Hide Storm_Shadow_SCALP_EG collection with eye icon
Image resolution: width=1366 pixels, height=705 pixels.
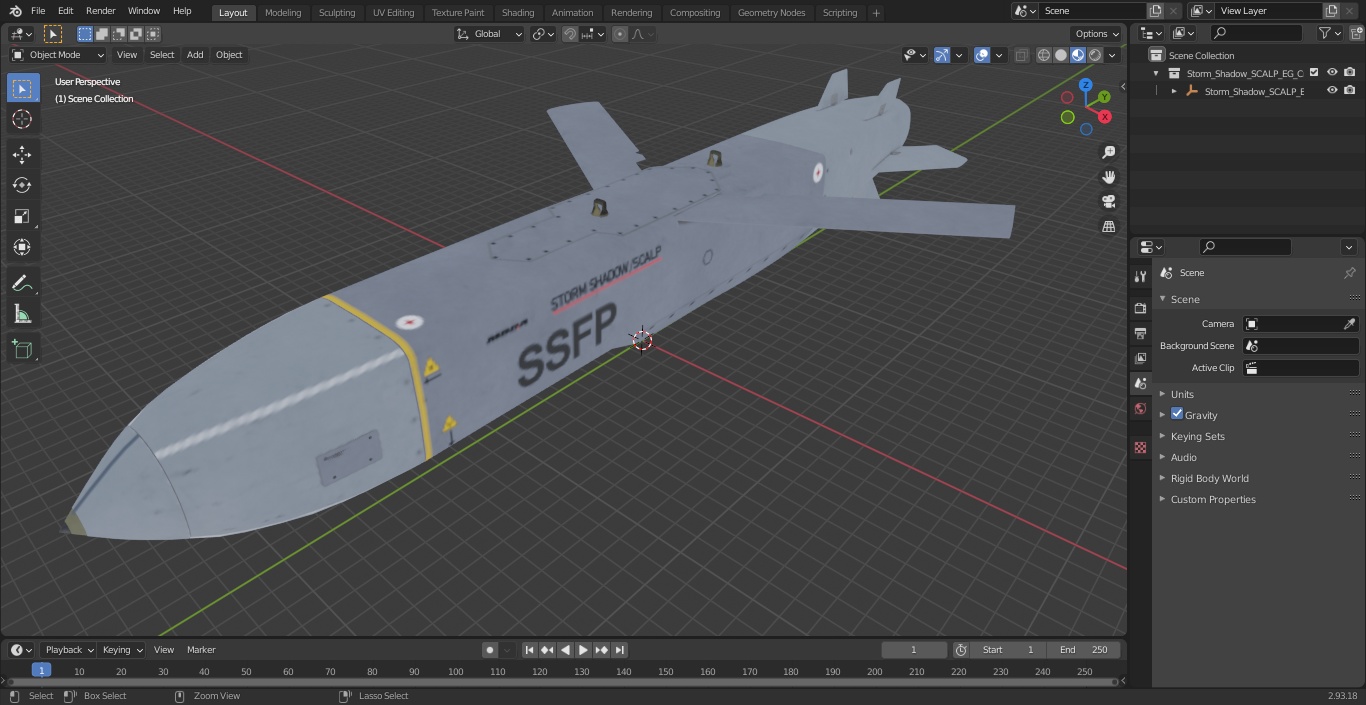tap(1332, 72)
